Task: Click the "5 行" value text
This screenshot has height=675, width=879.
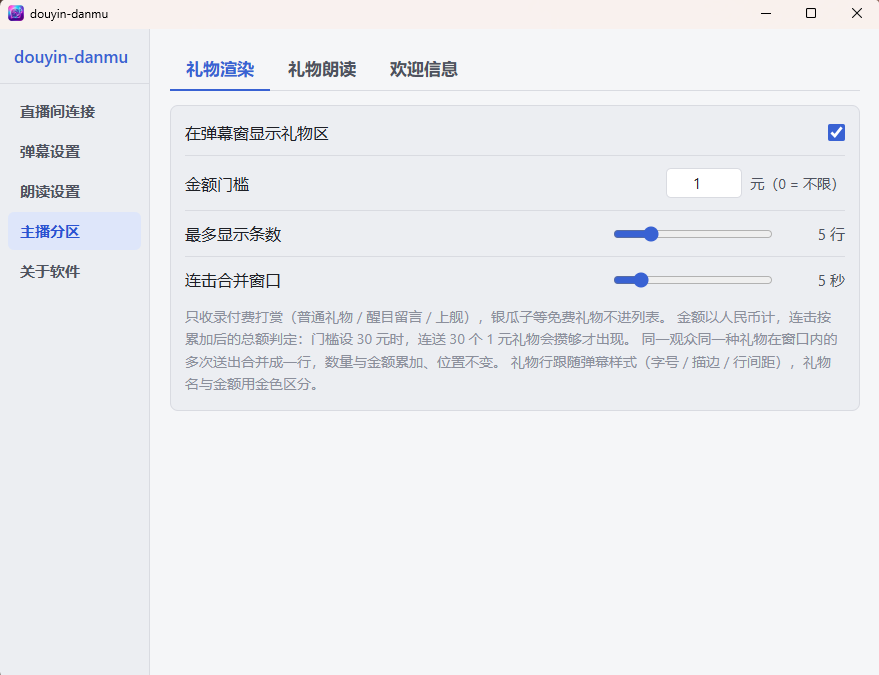Action: pyautogui.click(x=831, y=234)
